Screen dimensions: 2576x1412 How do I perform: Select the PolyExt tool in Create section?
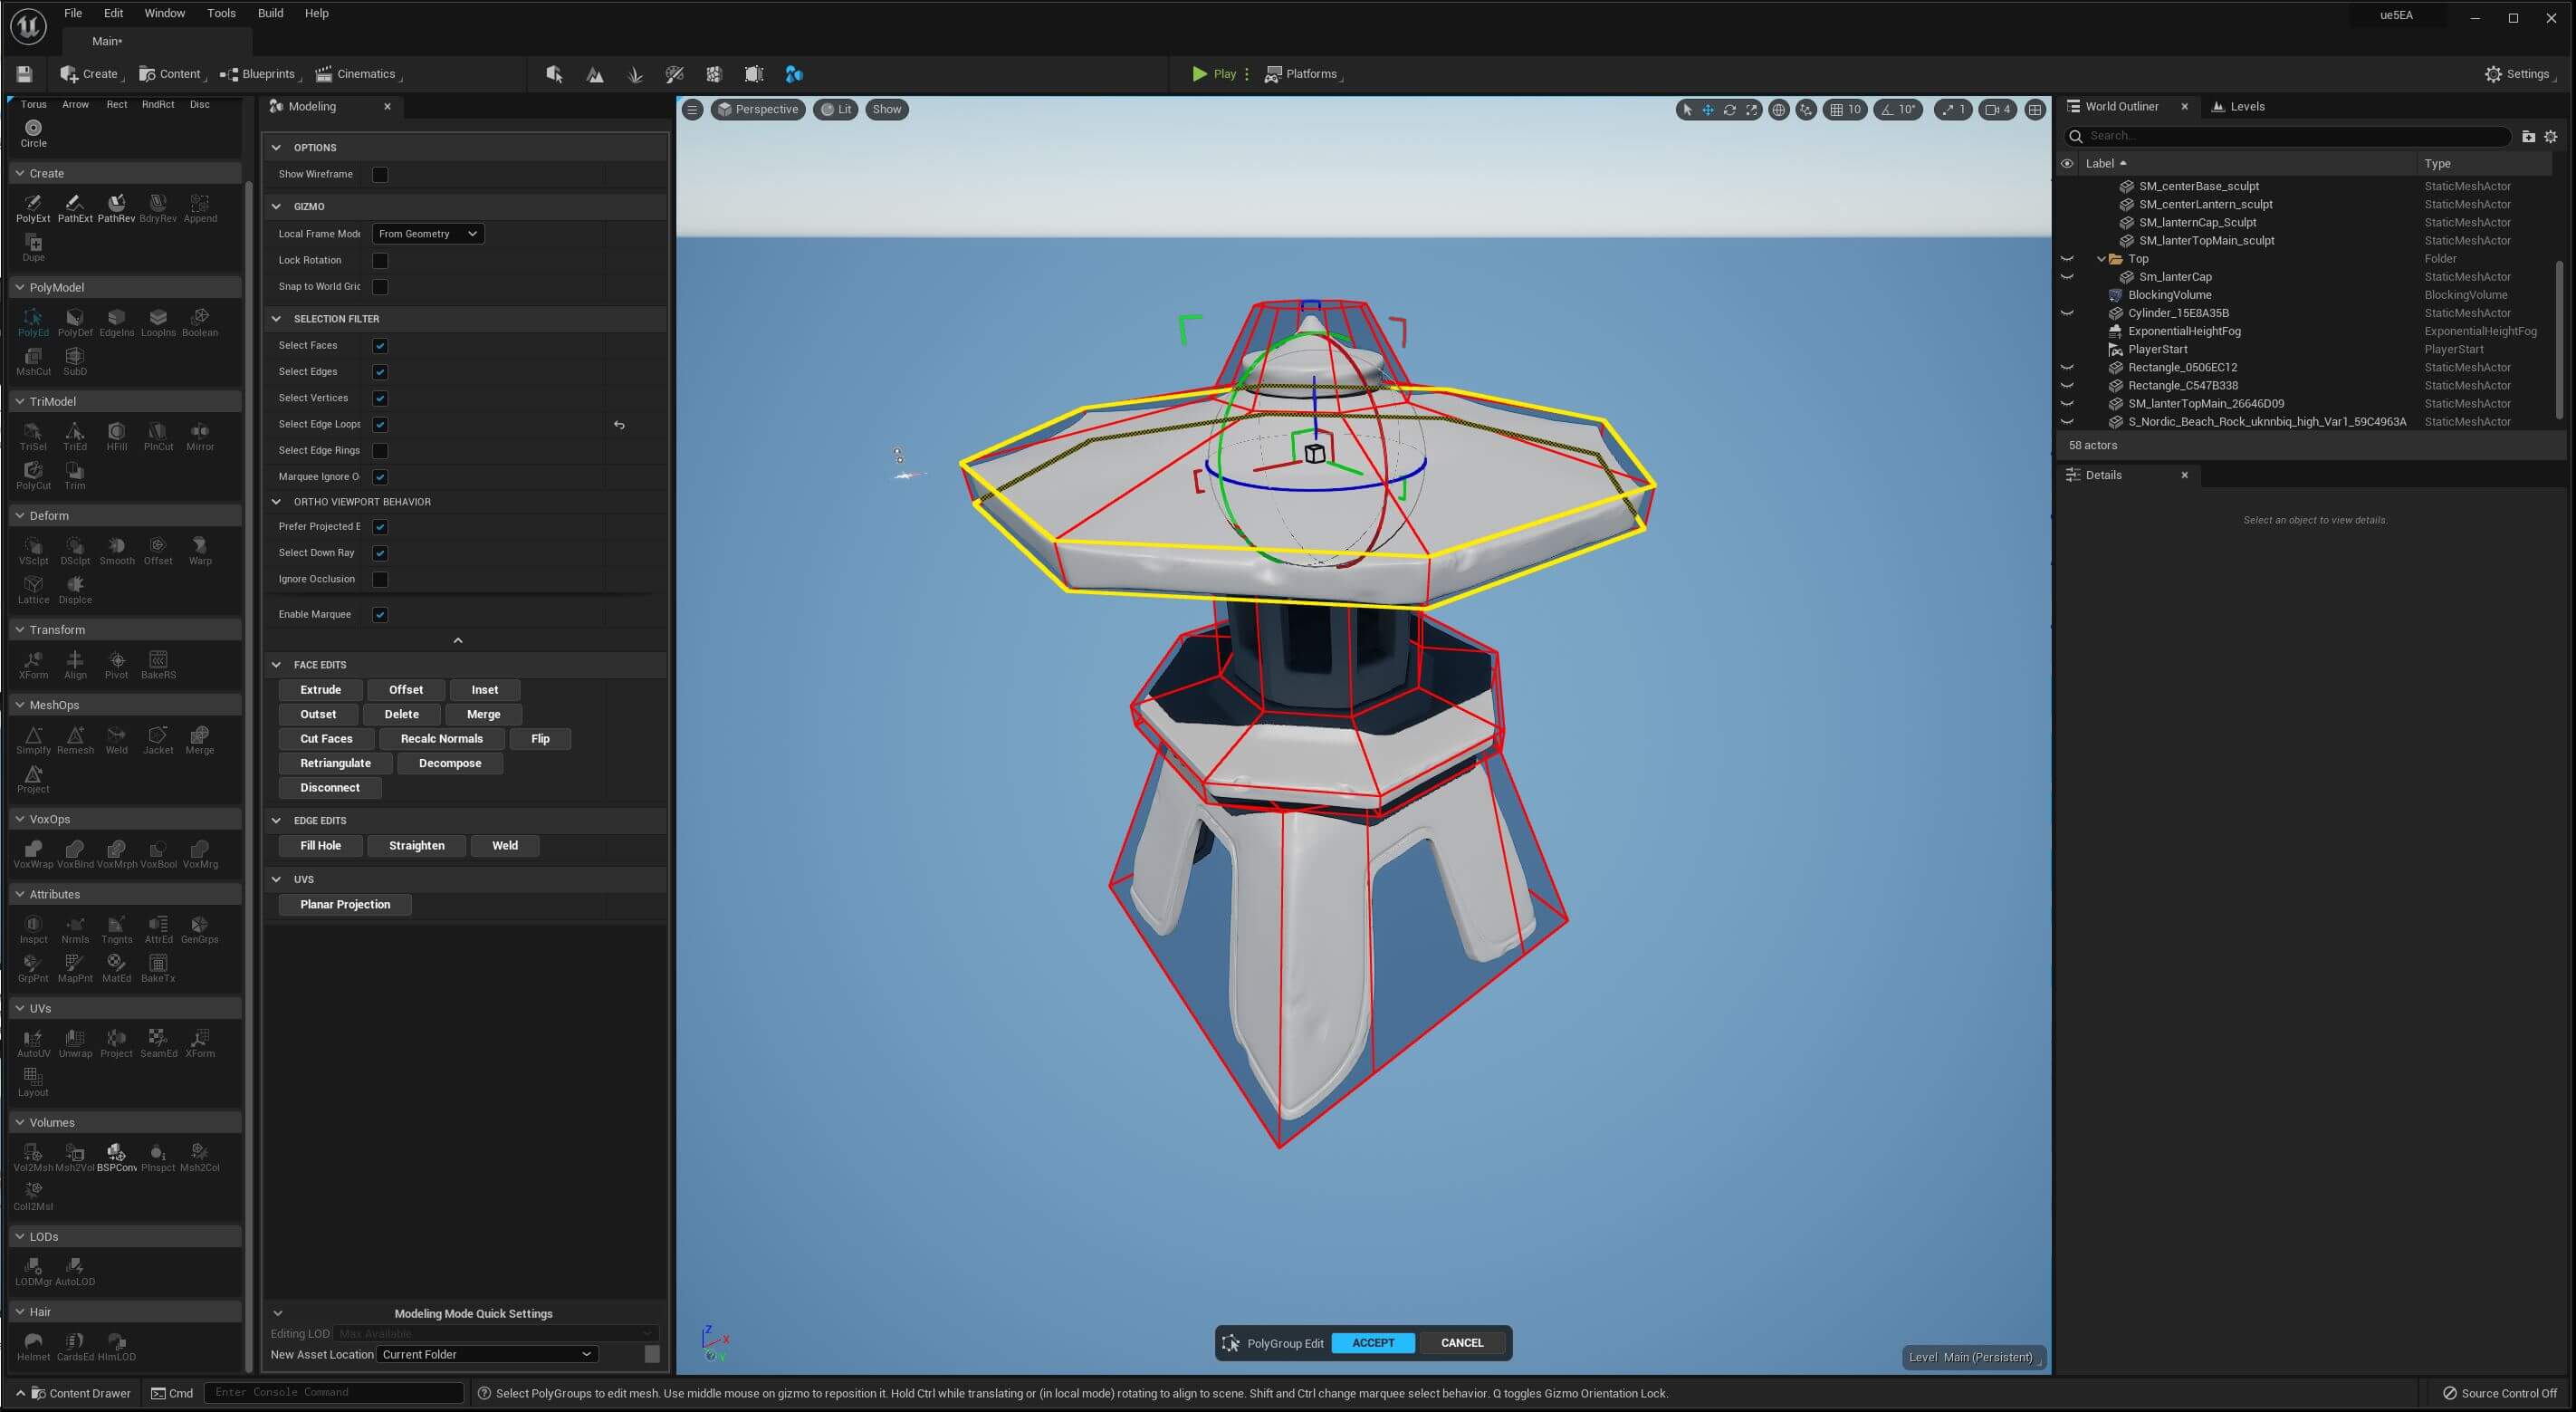[x=33, y=207]
